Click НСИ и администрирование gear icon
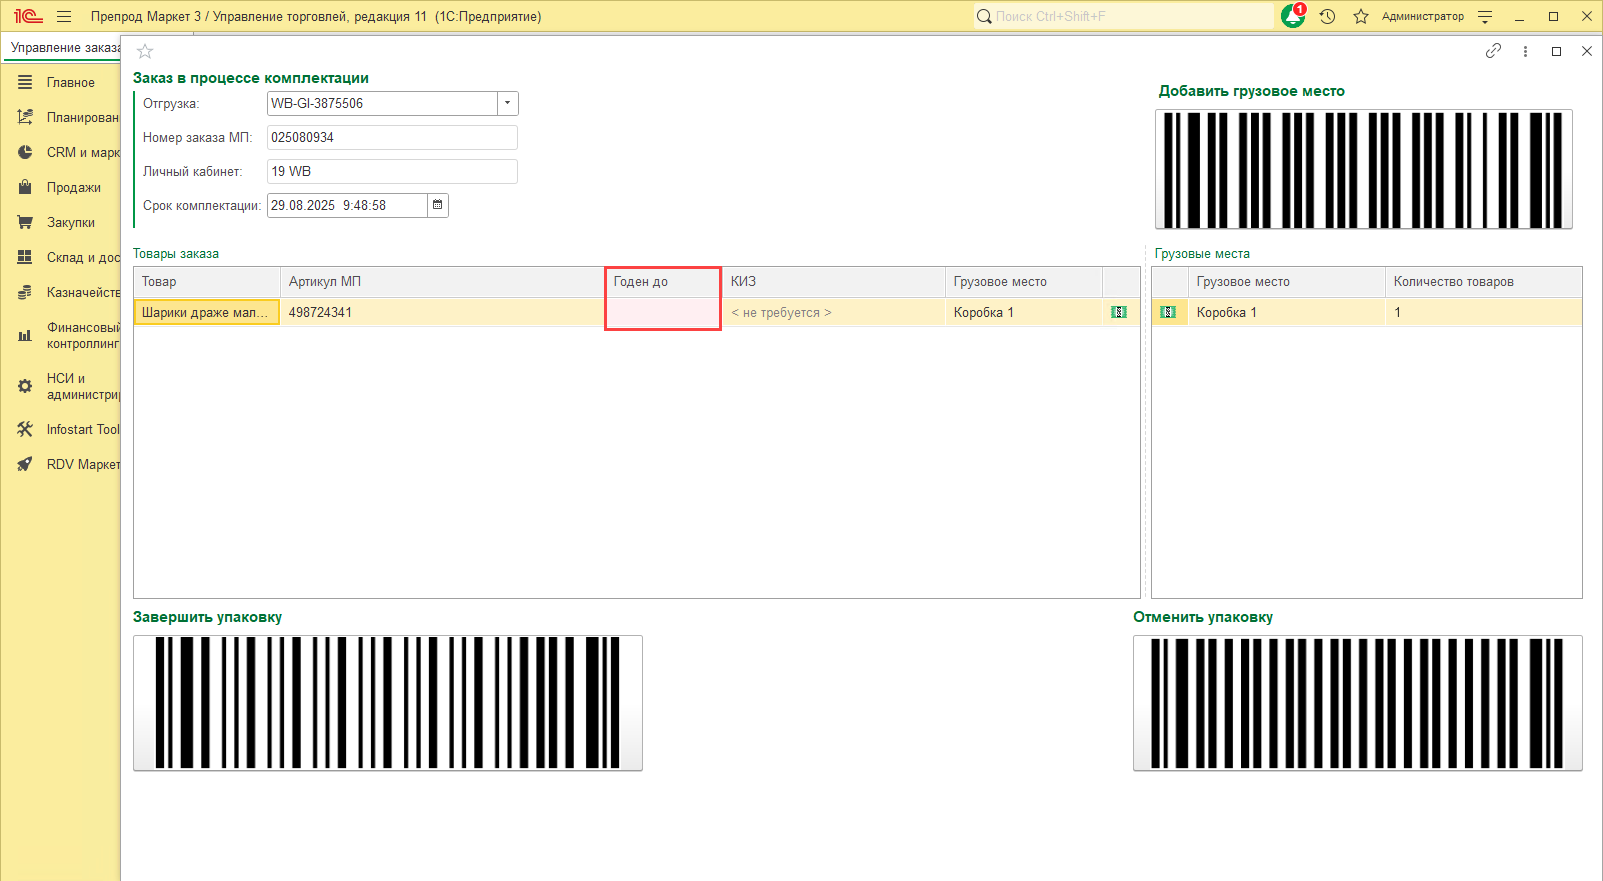The height and width of the screenshot is (881, 1603). pos(25,386)
